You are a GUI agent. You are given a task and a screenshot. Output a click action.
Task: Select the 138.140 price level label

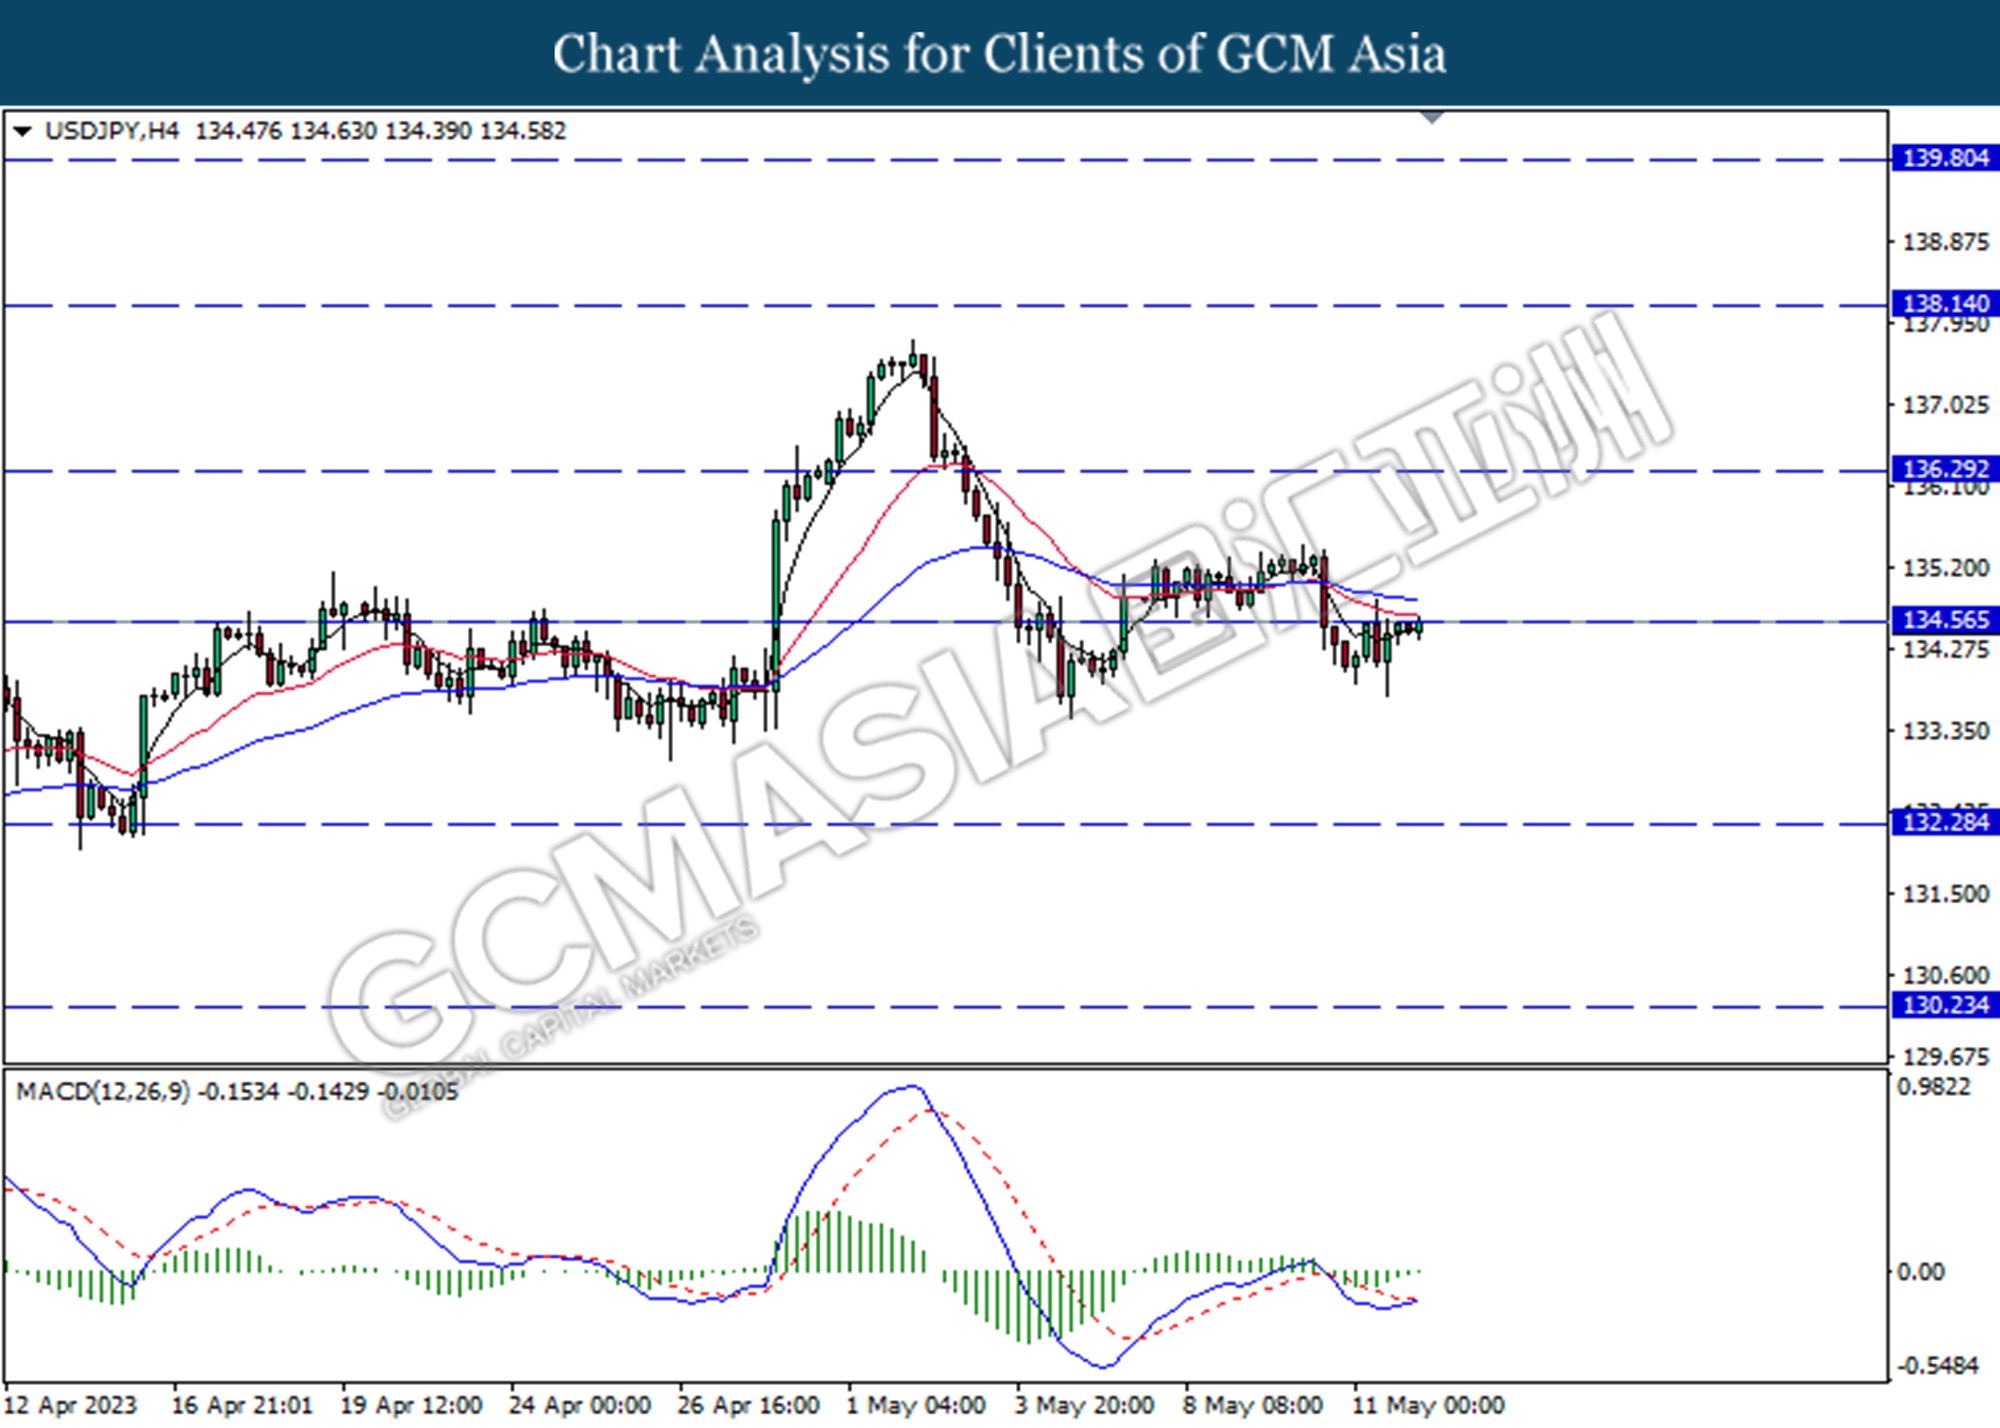click(1945, 303)
